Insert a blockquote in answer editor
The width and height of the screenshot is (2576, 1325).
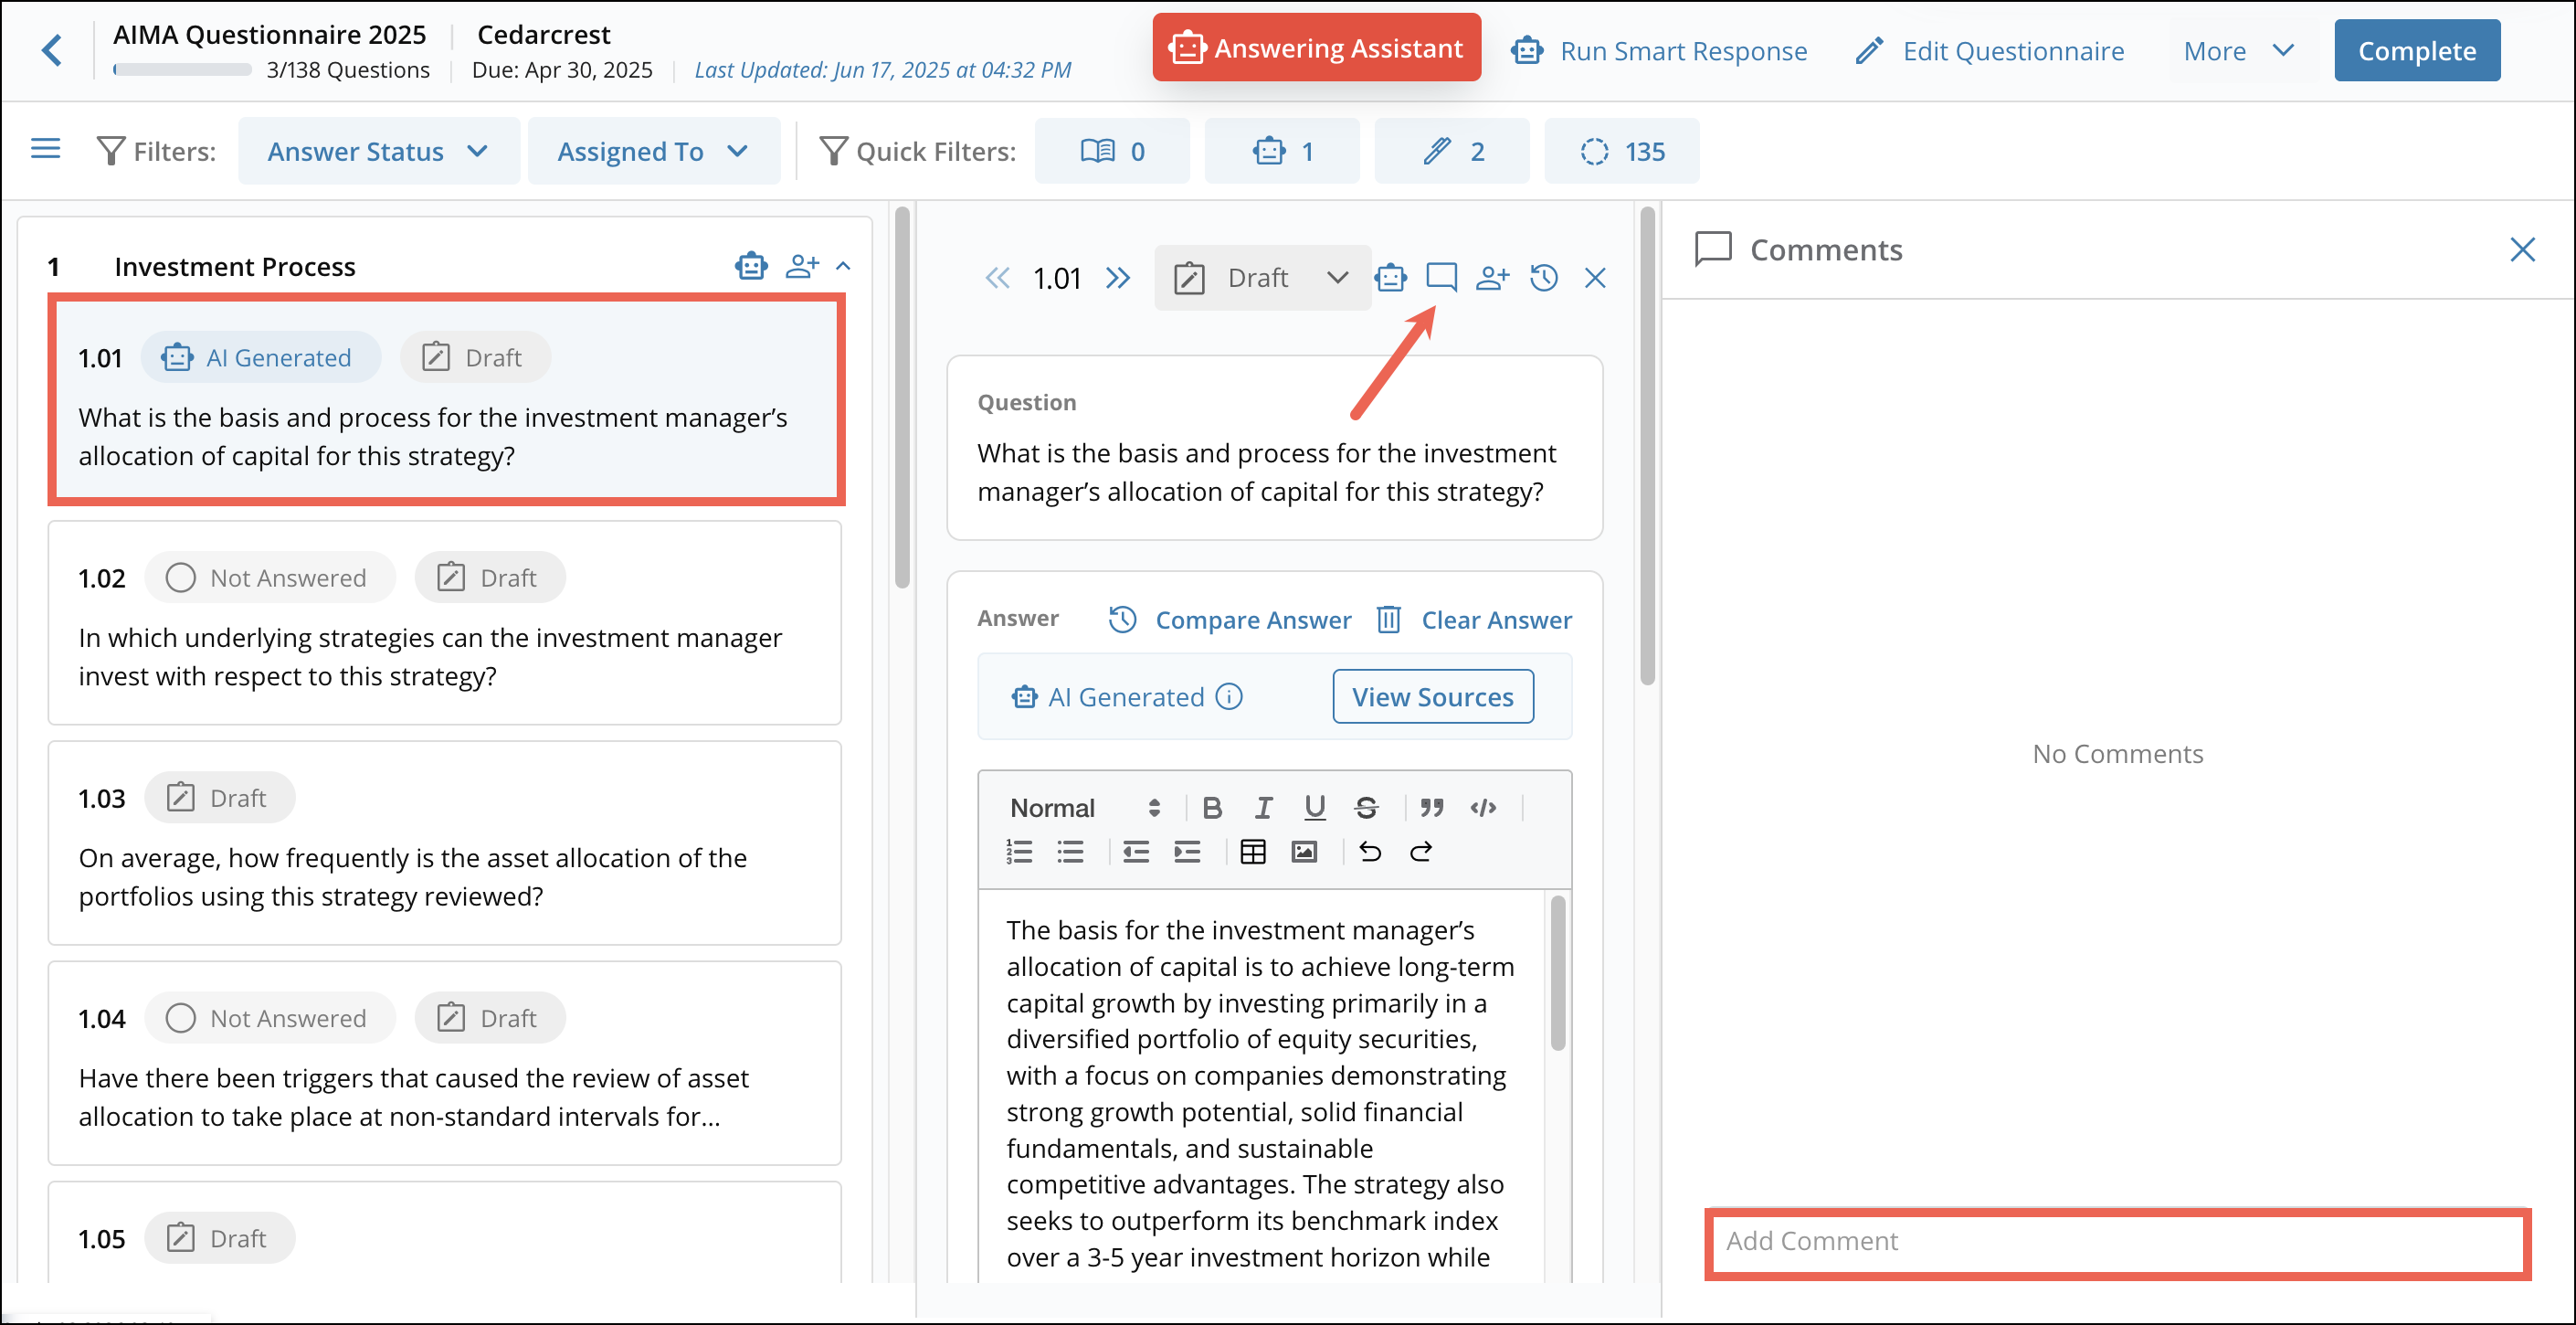(x=1432, y=807)
